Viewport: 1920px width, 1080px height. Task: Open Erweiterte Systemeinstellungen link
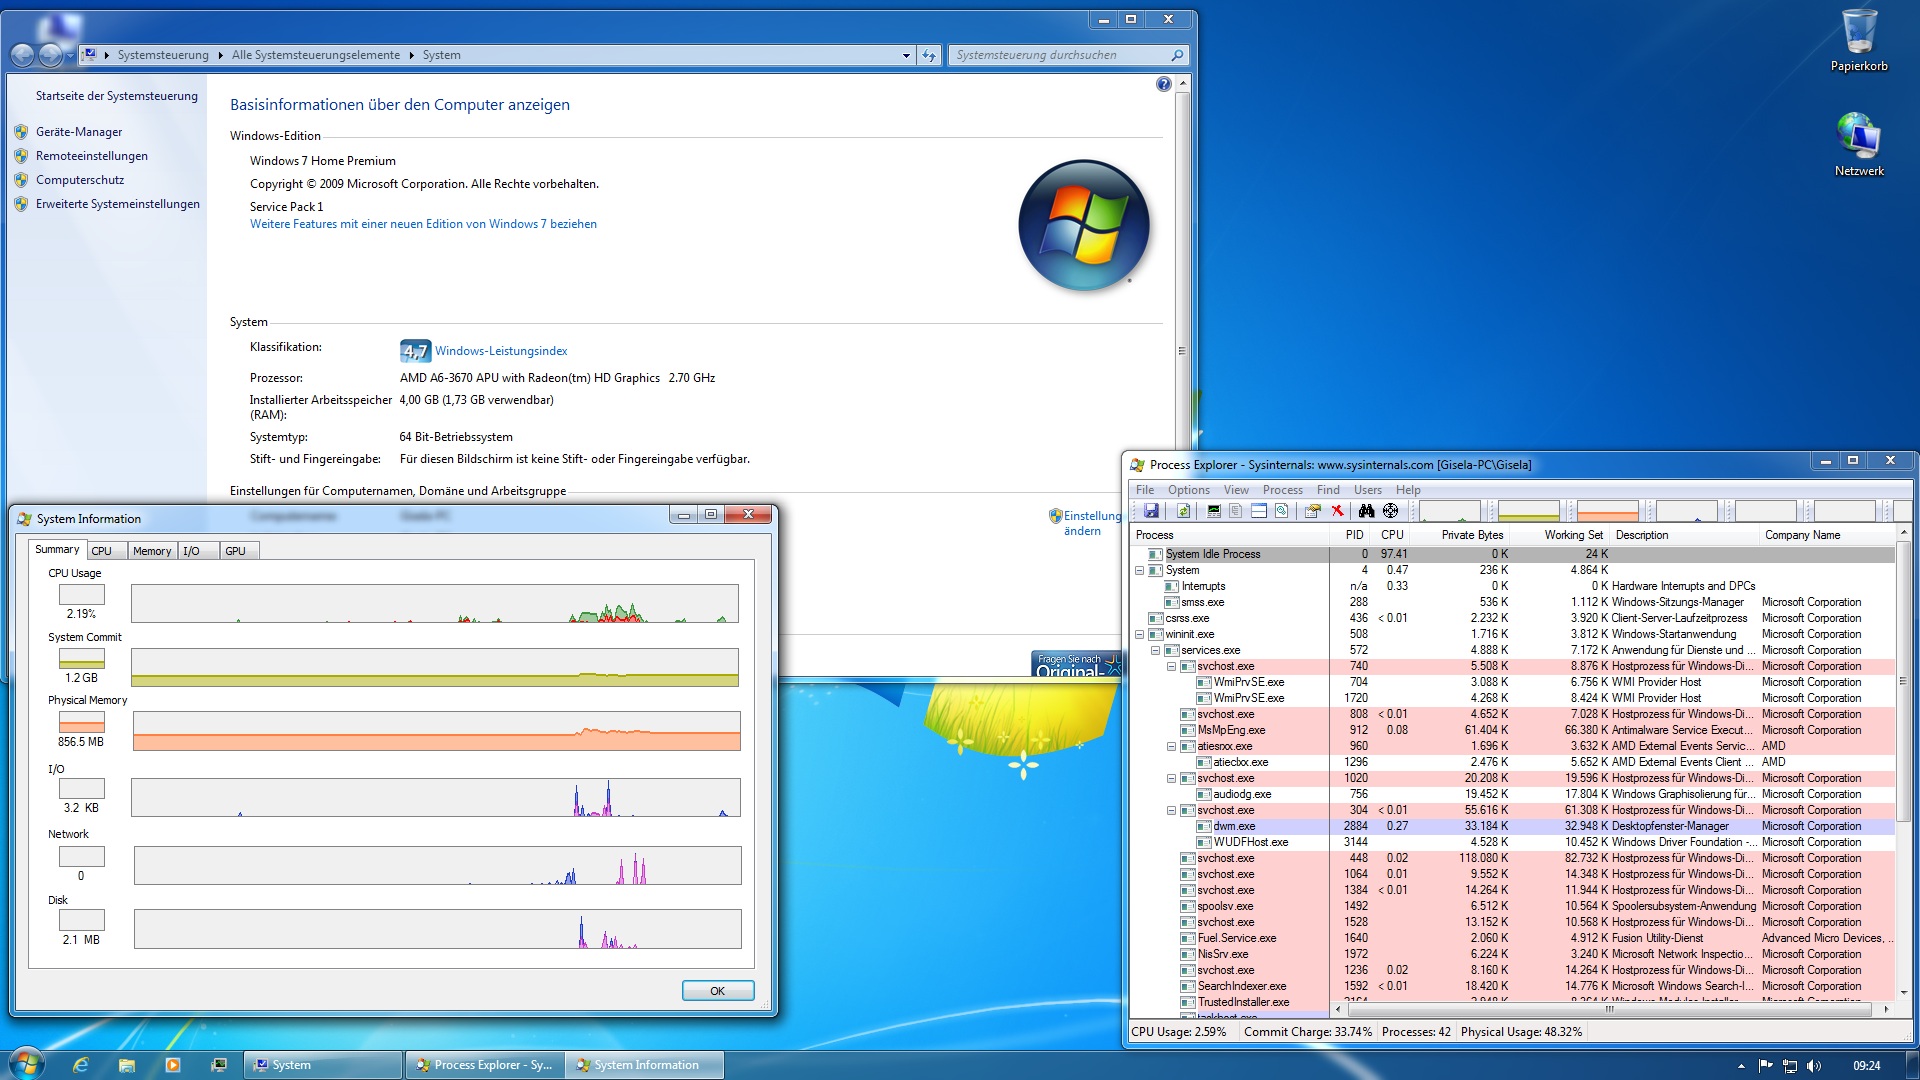point(118,204)
